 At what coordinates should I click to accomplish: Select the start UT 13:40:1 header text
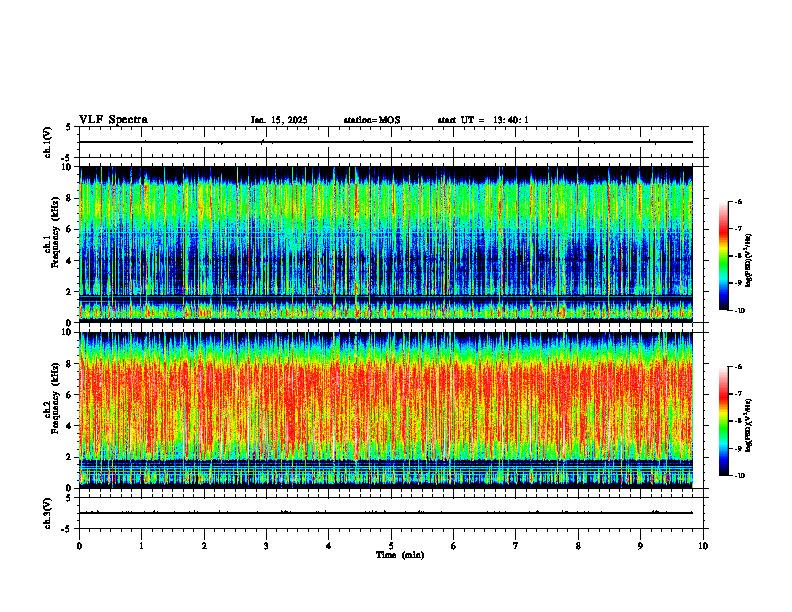483,120
